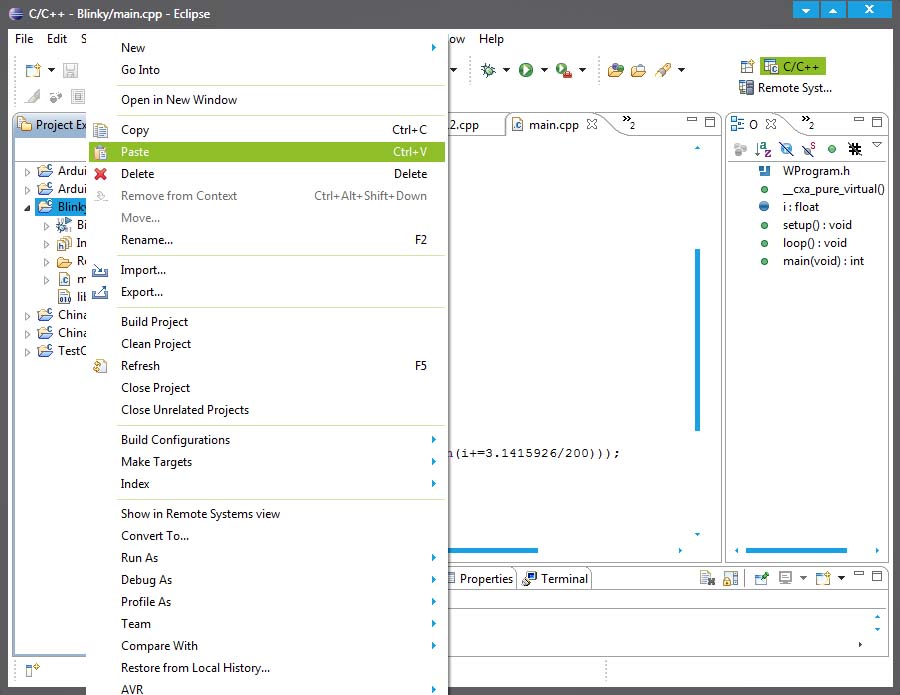Screen dimensions: 900x695
Task: Select i : float in Outline
Action: pos(801,207)
